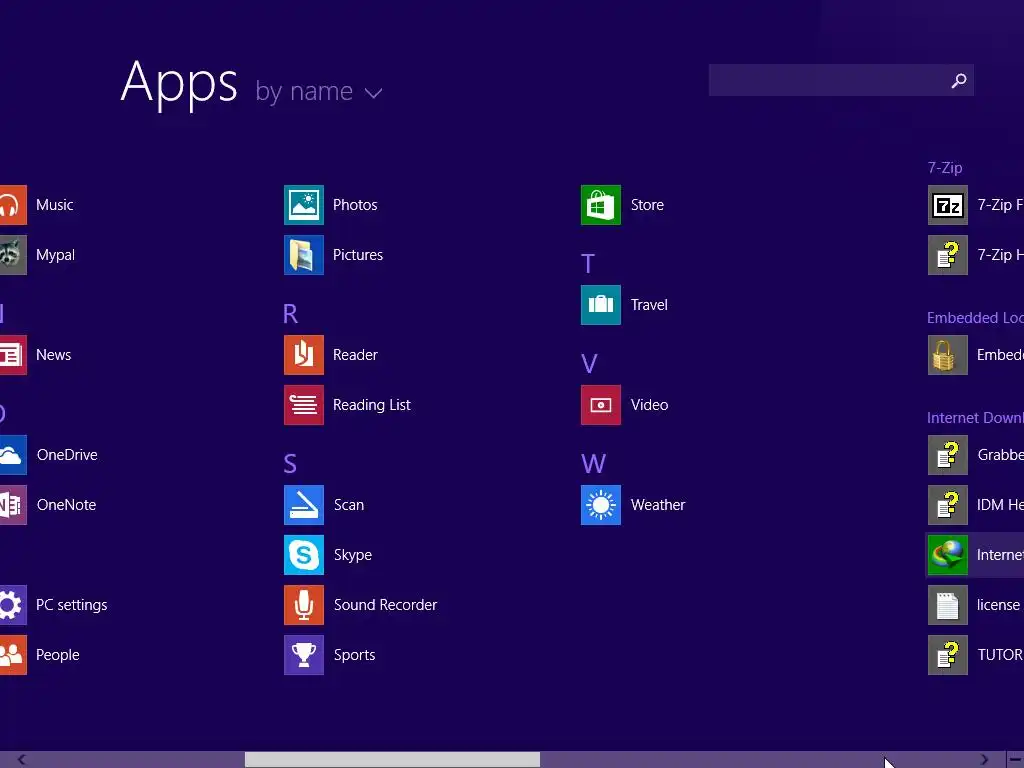Open the People app icon
Image resolution: width=1024 pixels, height=768 pixels.
13,654
